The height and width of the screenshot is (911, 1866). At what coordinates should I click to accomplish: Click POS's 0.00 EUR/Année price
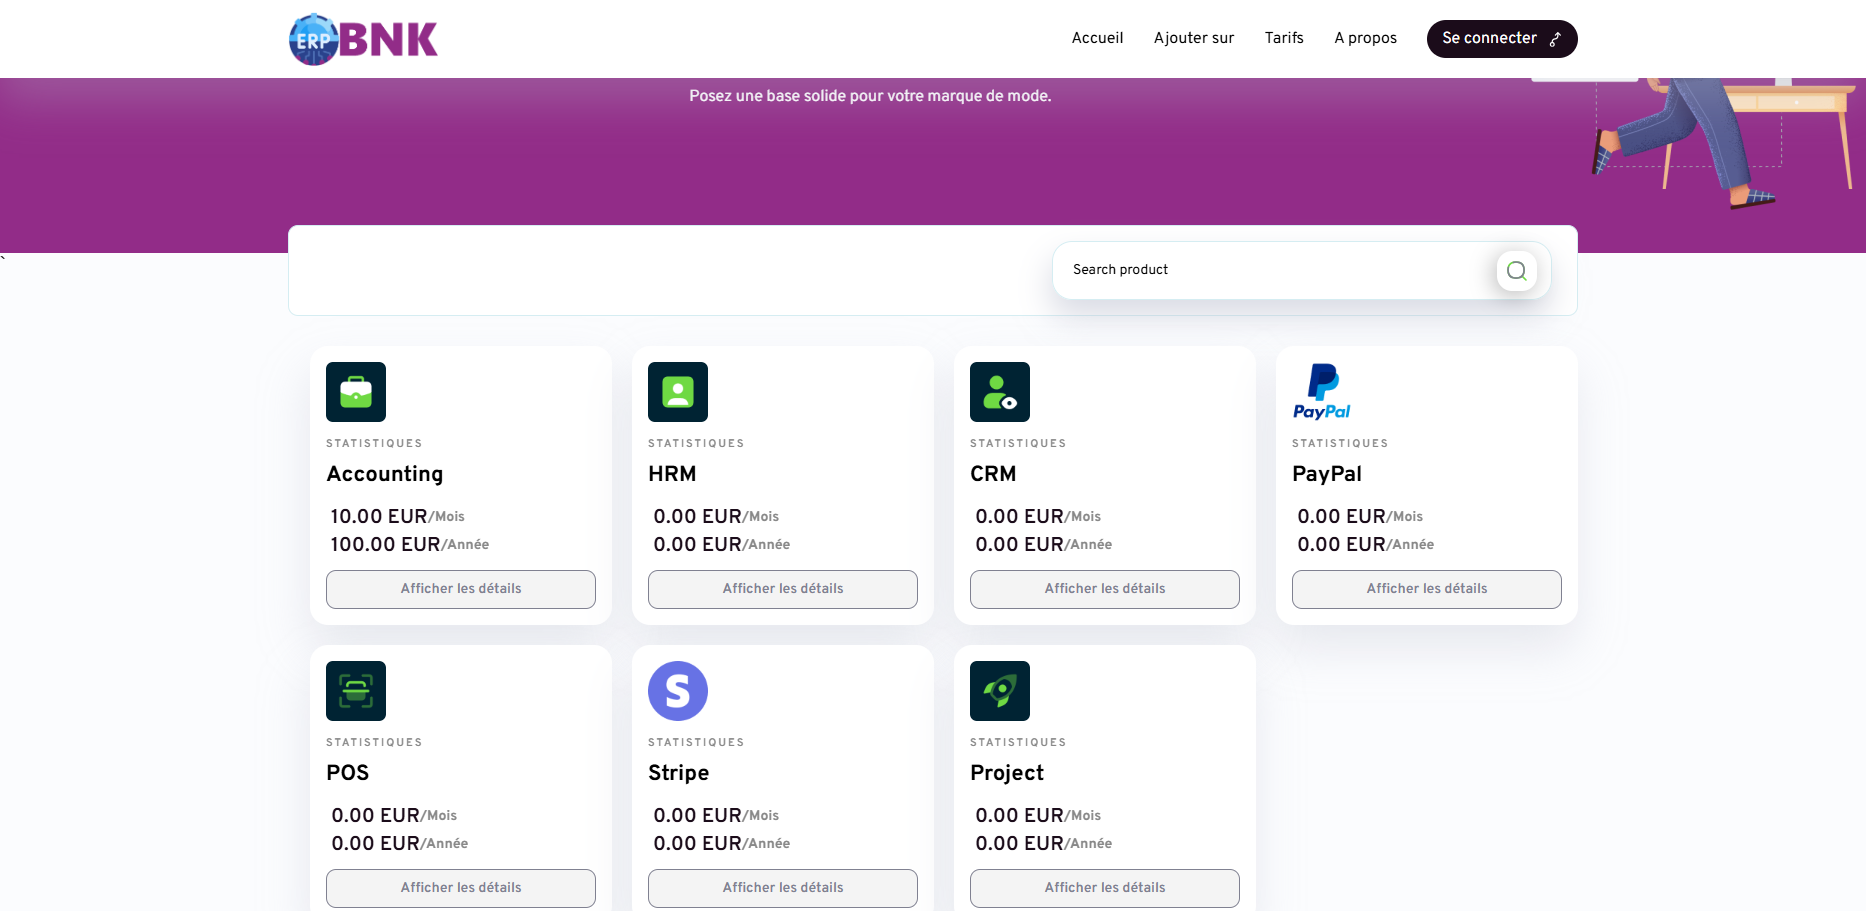pyautogui.click(x=399, y=843)
